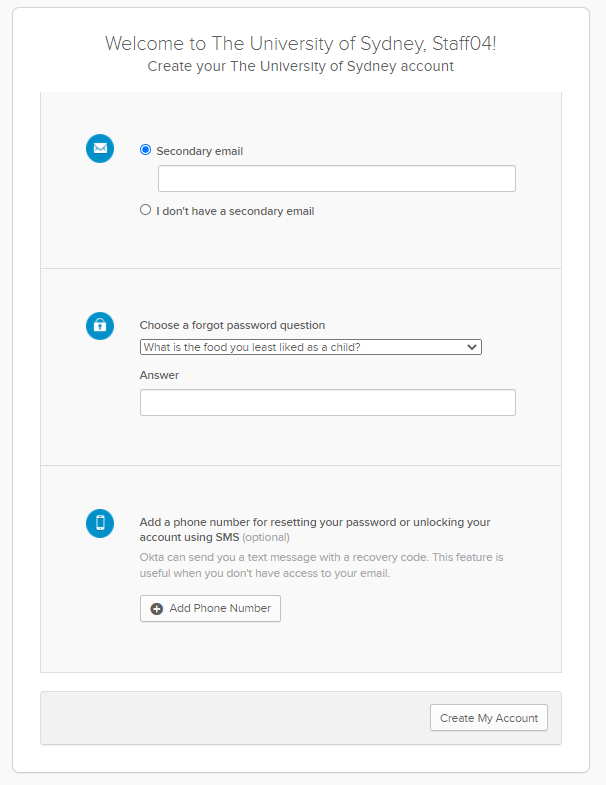606x785 pixels.
Task: Choose the no secondary email radio button
Action: 146,210
